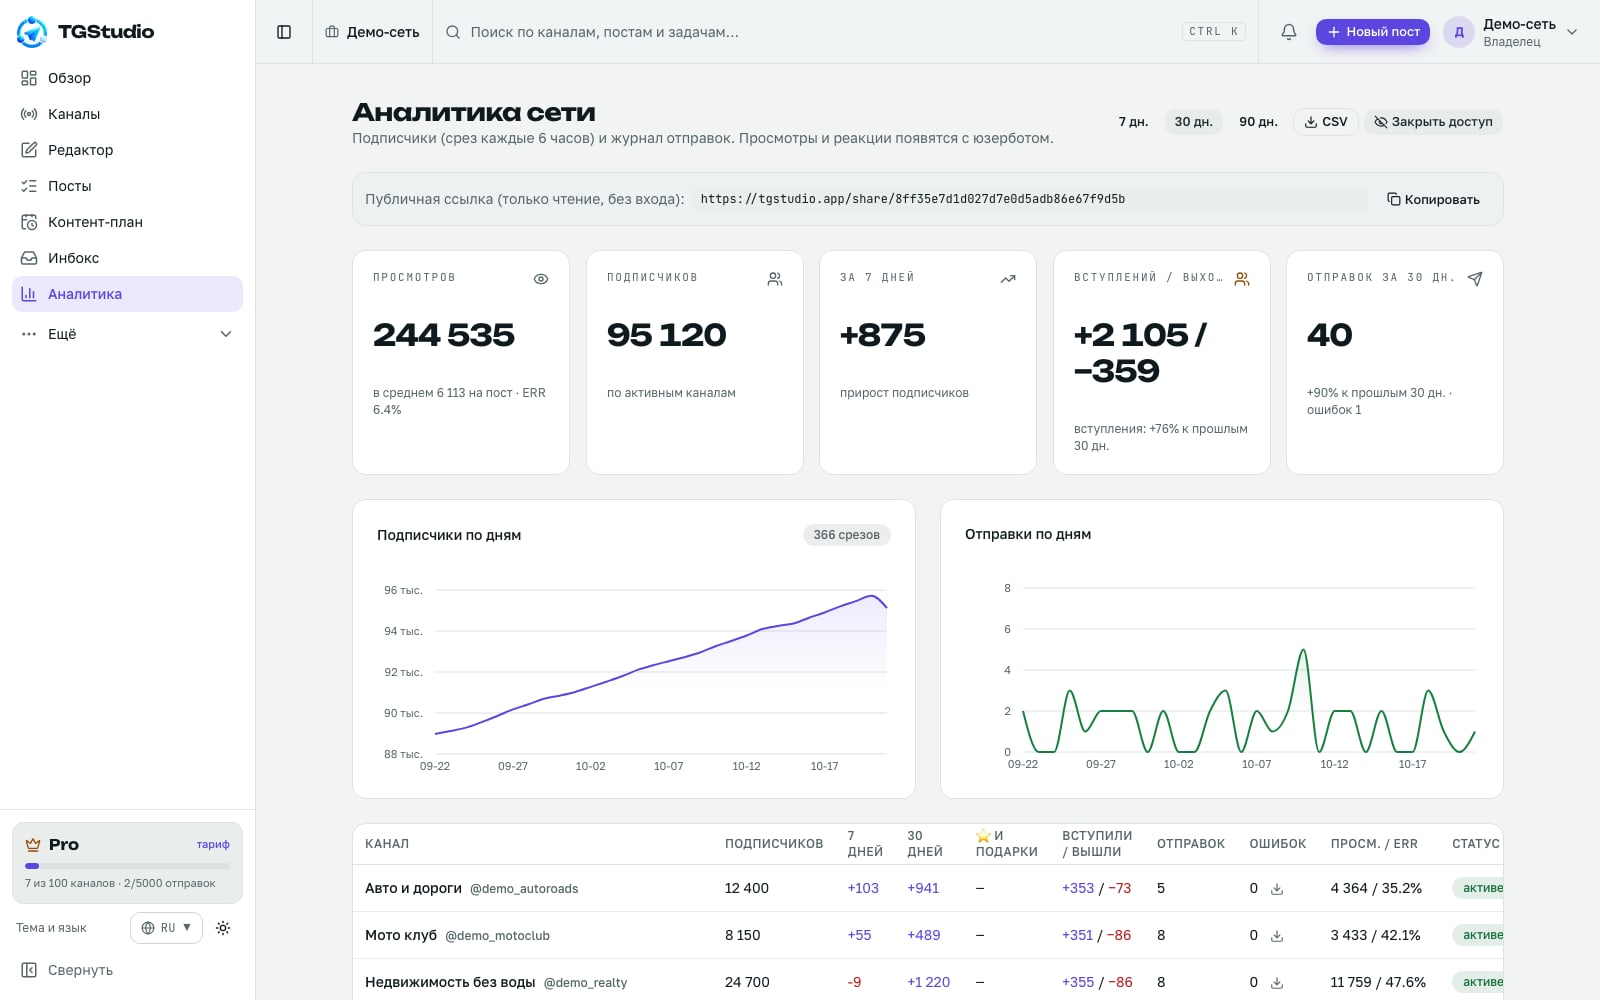1600x1000 pixels.
Task: Download errors log for Мото клуб row
Action: (1277, 936)
